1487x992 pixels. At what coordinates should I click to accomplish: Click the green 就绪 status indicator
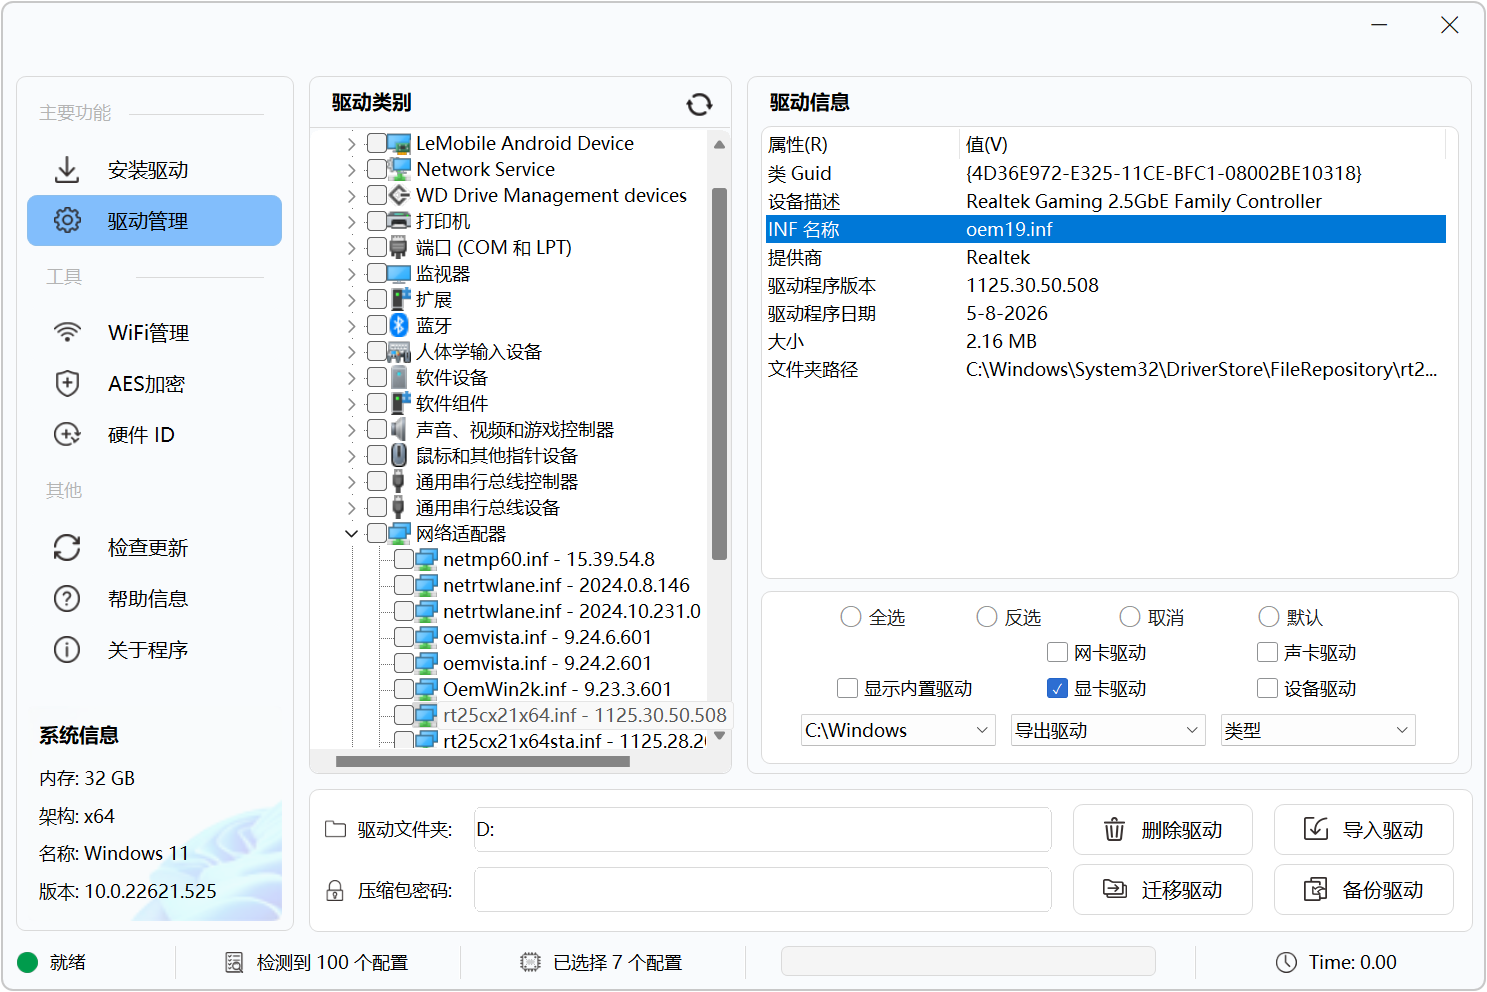click(28, 962)
